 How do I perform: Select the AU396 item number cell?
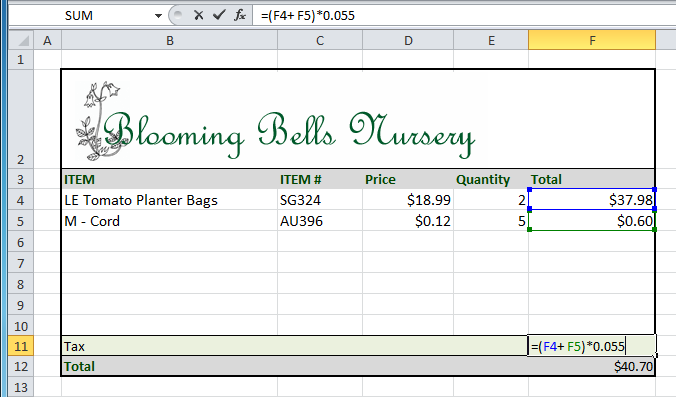(x=320, y=221)
